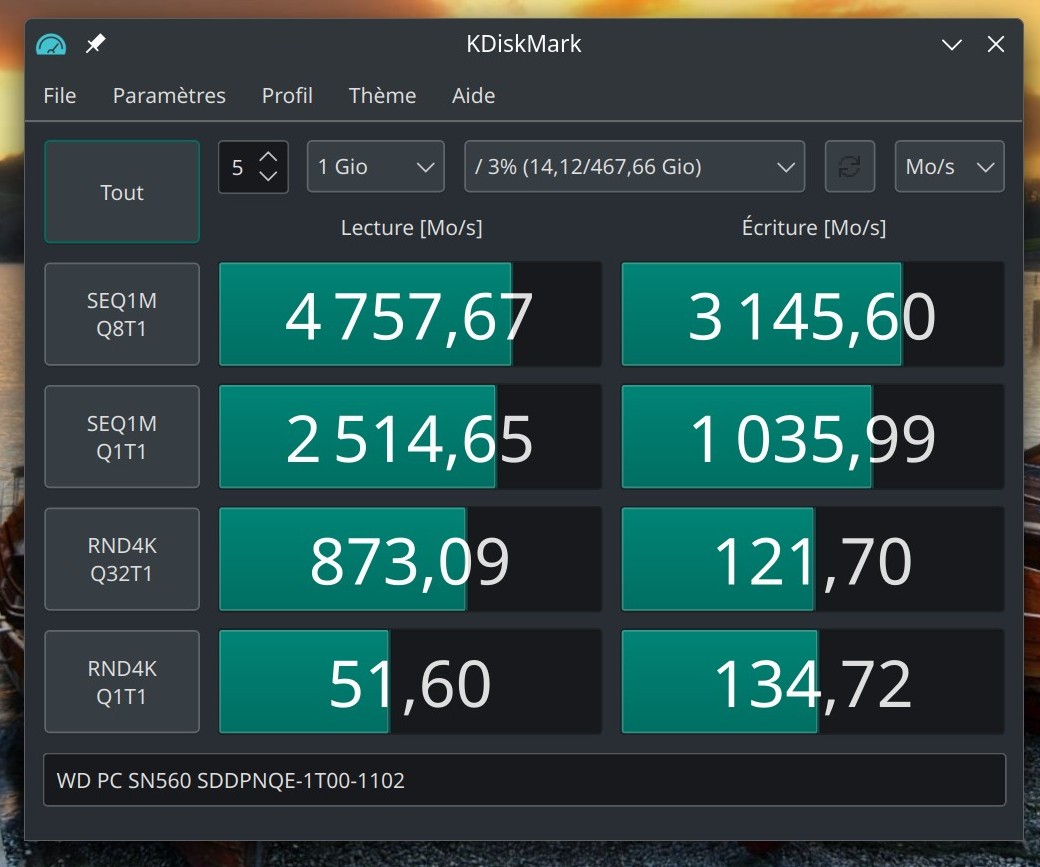The image size is (1040, 867).
Task: Run the RND4K Q1T1 benchmark
Action: 121,681
